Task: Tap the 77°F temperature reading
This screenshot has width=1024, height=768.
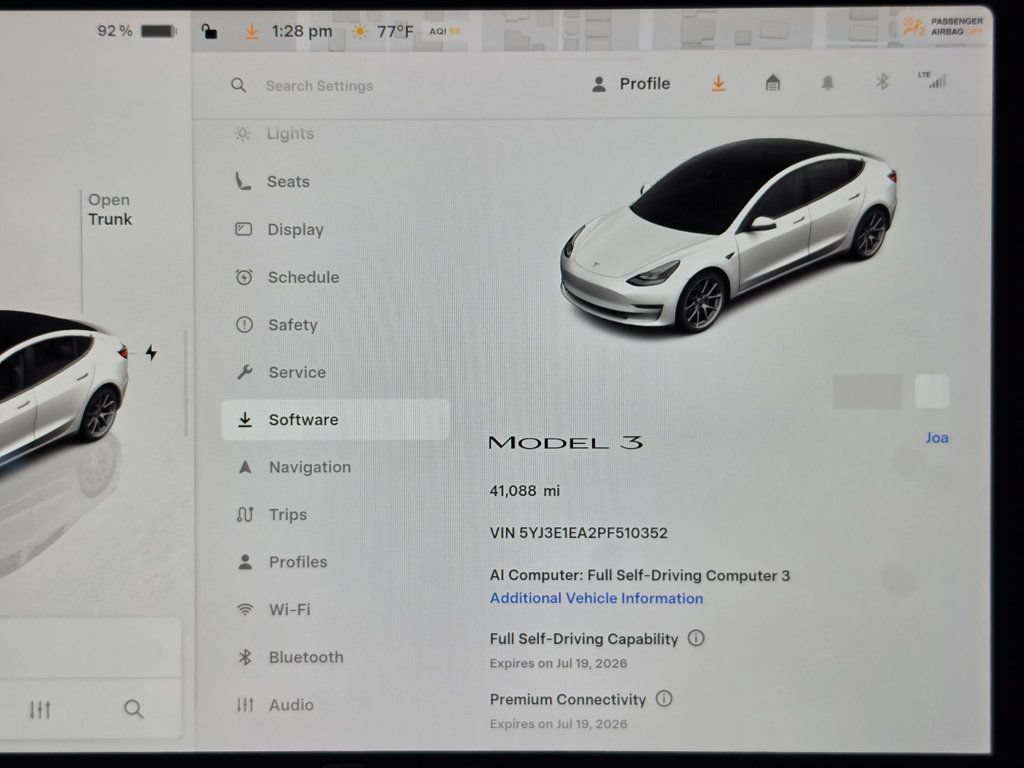Action: pos(395,31)
